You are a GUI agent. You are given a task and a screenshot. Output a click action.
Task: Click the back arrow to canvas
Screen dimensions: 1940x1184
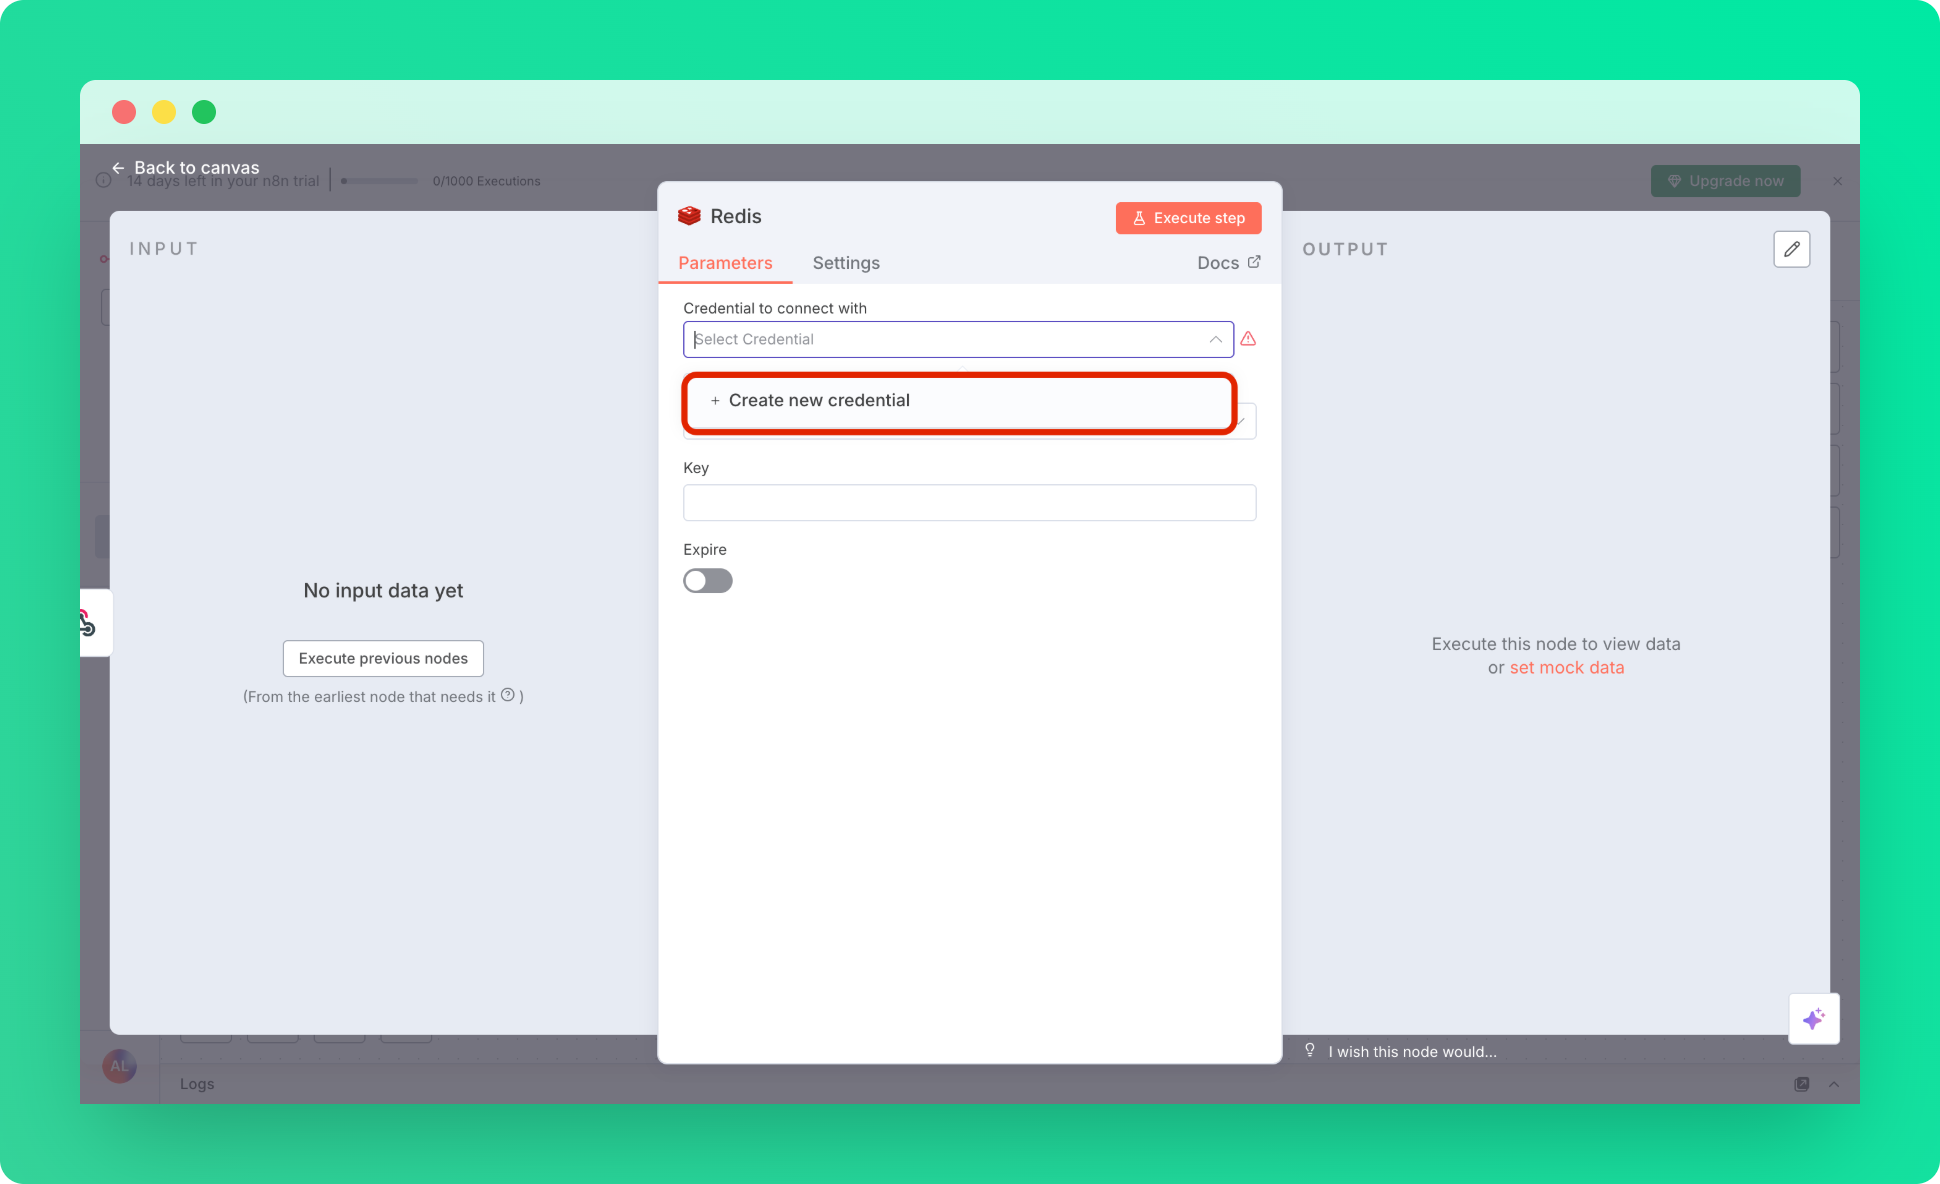click(x=118, y=168)
